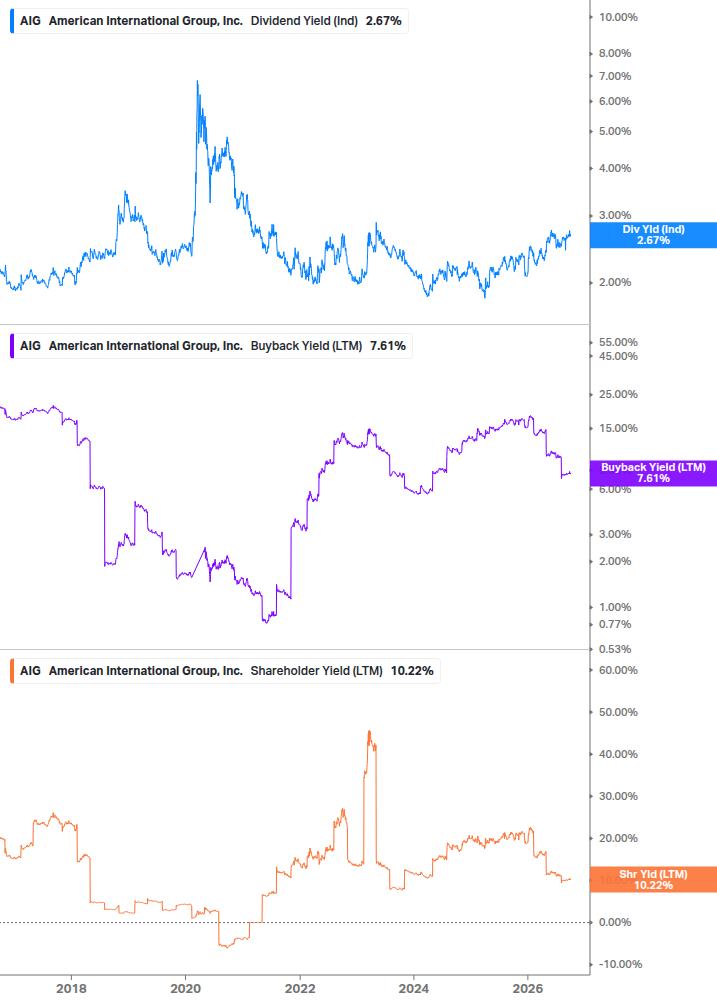Click the 10.22% value in Shareholder Yield legend
Image resolution: width=717 pixels, height=1005 pixels.
[412, 671]
